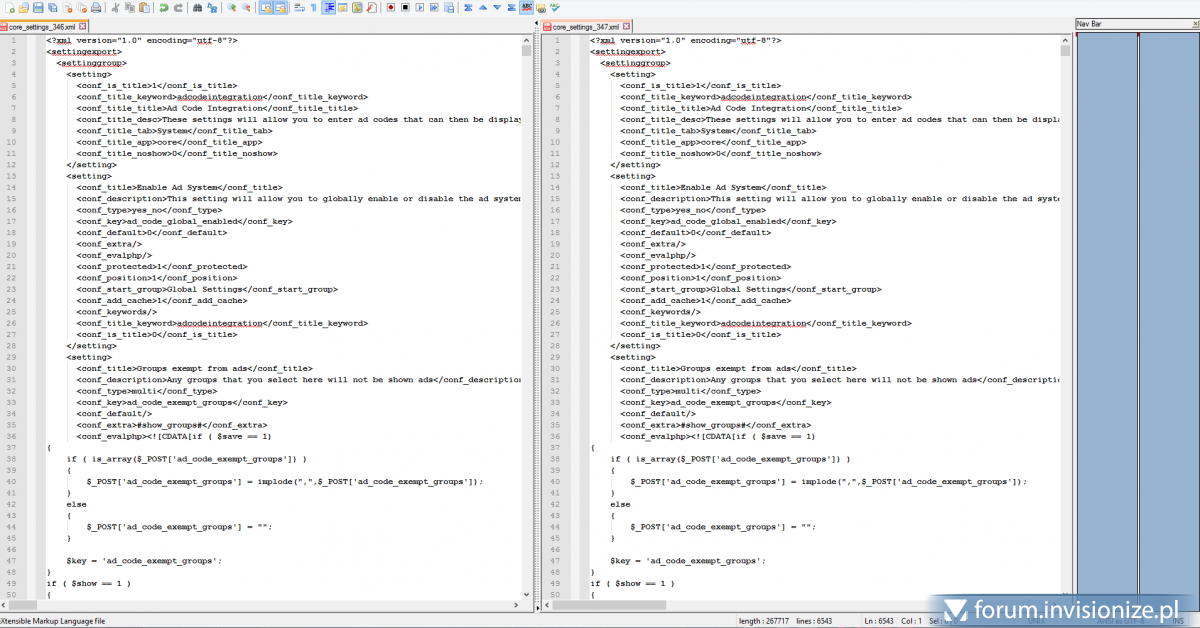1200x628 pixels.
Task: Switch to core_settings_346.xml tab
Action: click(x=40, y=26)
